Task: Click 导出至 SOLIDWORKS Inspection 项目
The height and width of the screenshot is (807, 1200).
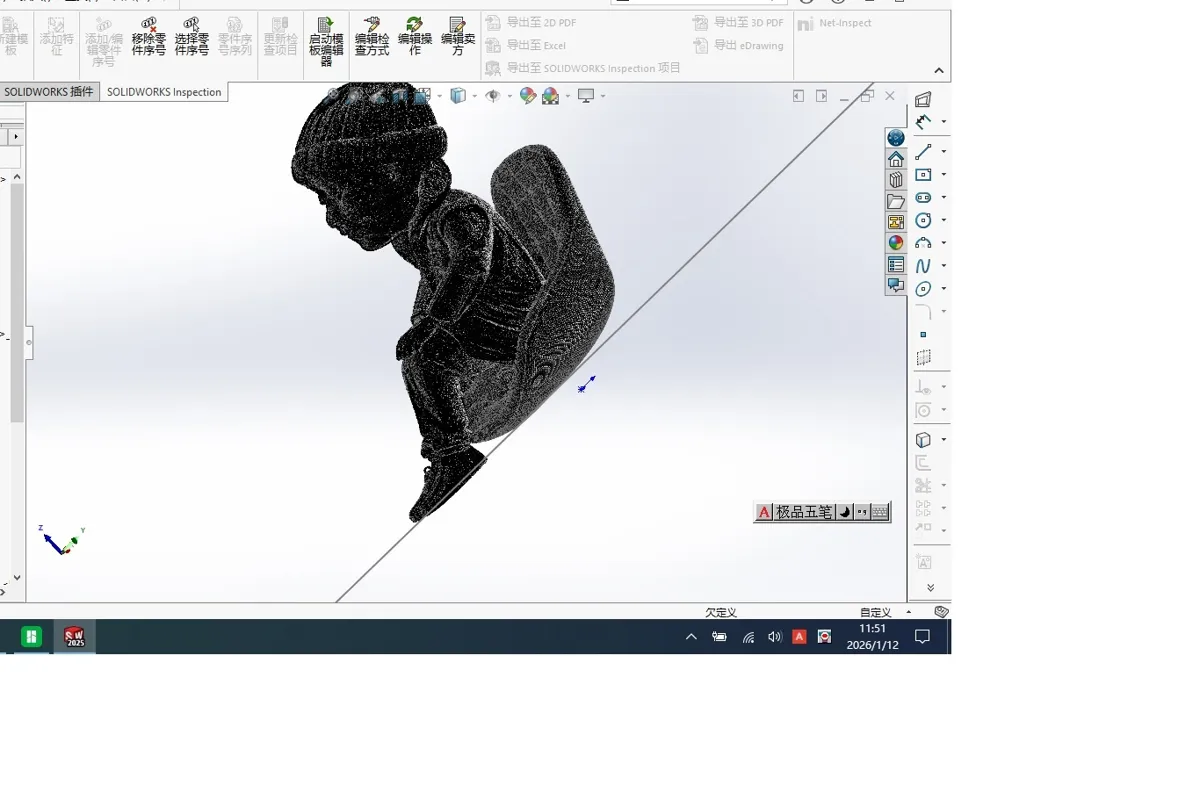Action: 583,68
